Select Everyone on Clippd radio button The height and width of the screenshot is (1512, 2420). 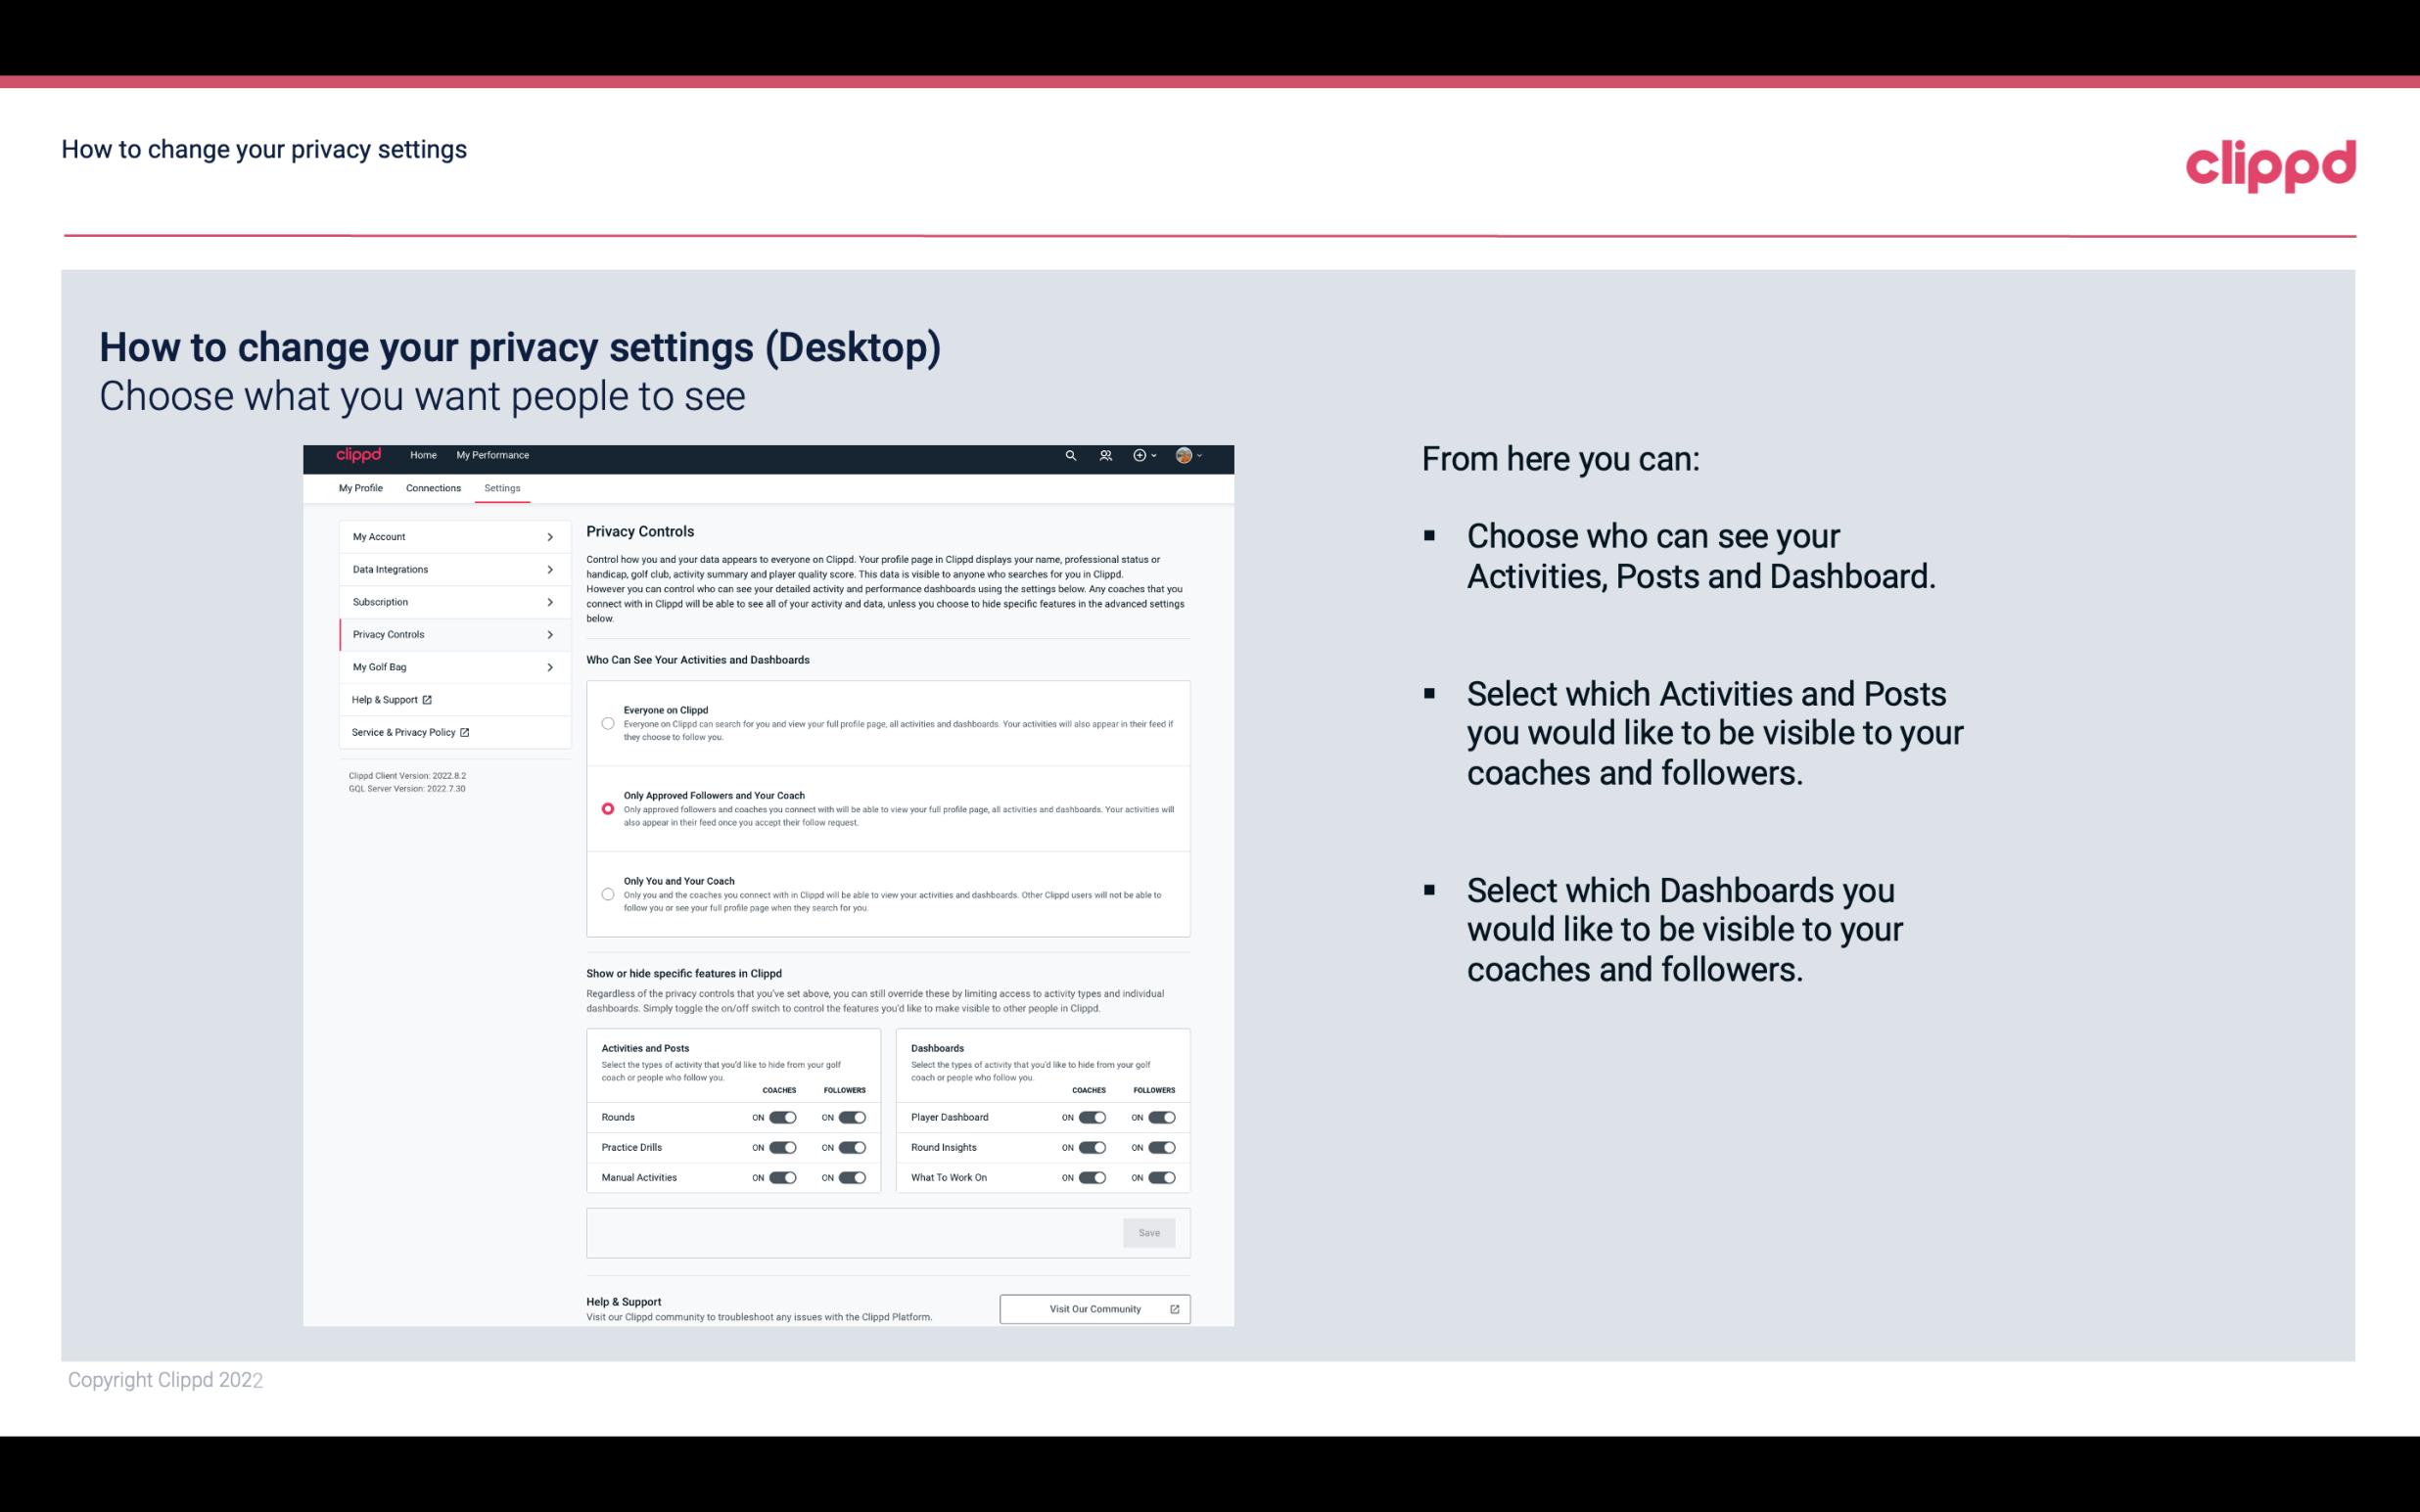608,723
